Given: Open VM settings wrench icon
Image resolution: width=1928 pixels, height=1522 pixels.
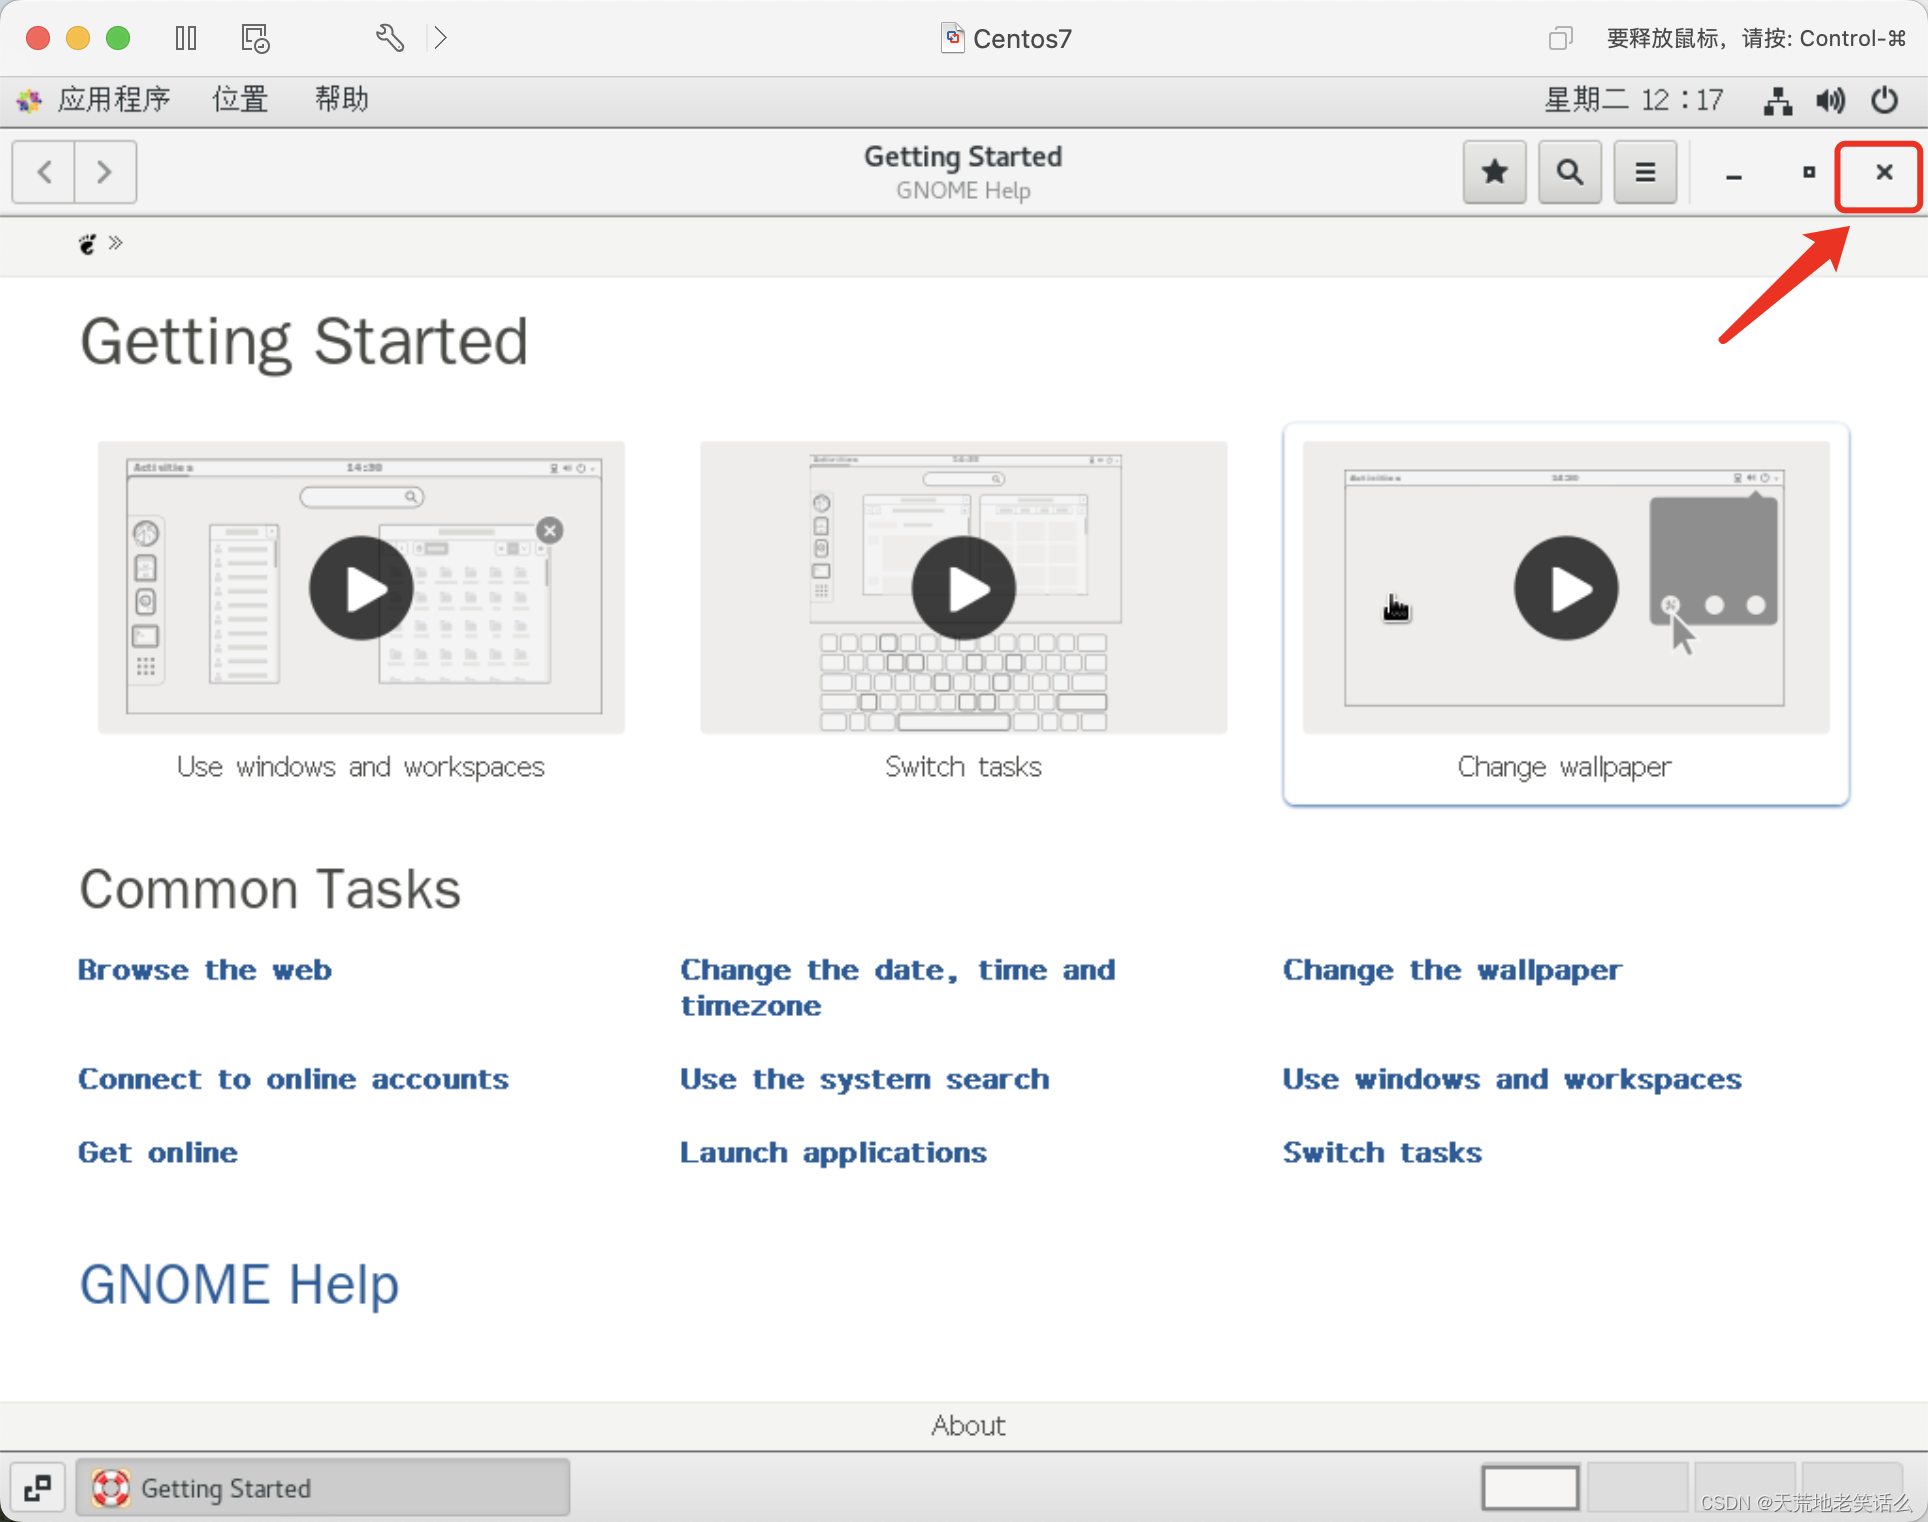Looking at the screenshot, I should pyautogui.click(x=389, y=38).
